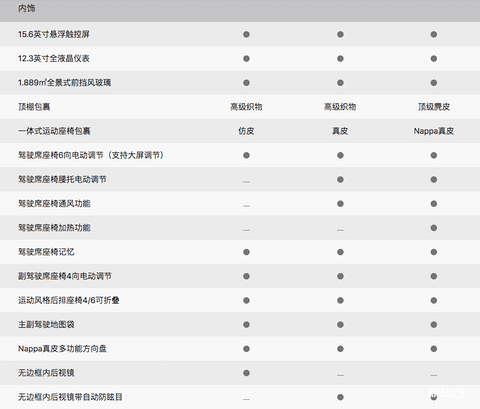Select the 主副驾驶地图袋 row label
This screenshot has width=480, height=409.
(46, 325)
